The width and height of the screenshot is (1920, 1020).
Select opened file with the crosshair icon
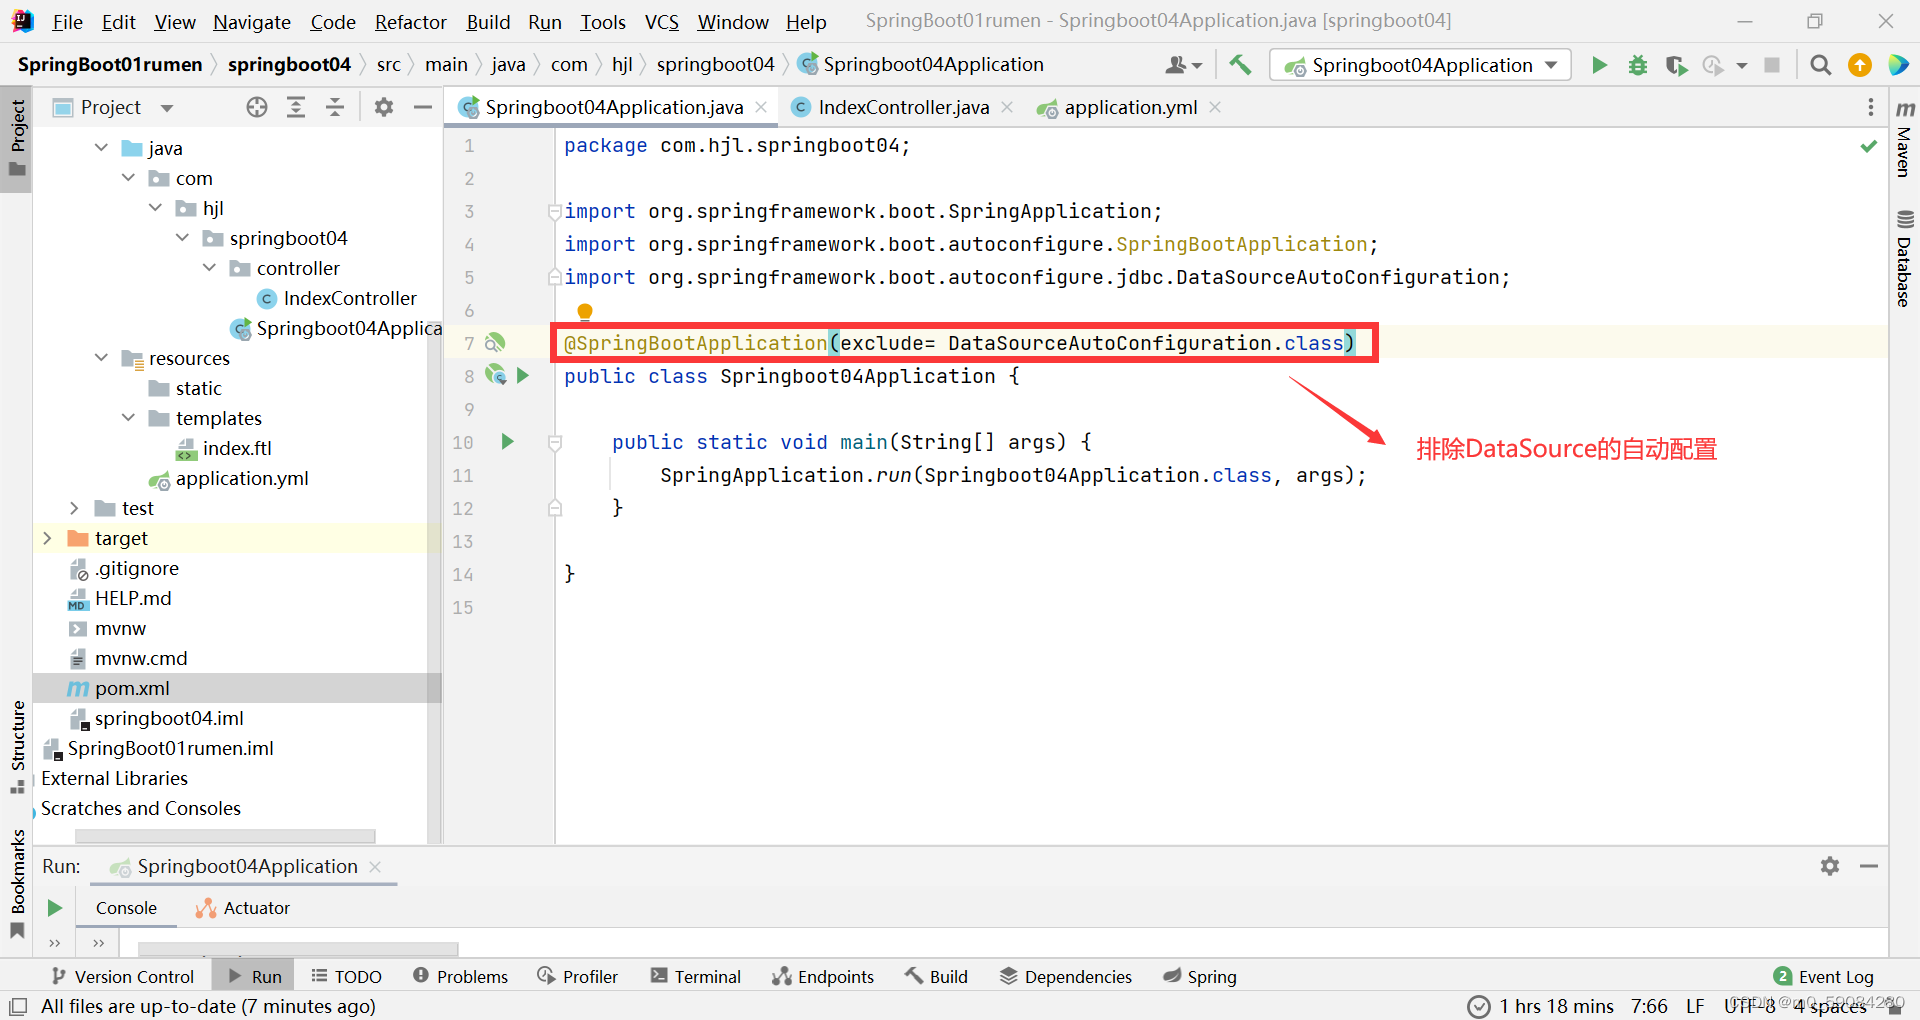click(x=257, y=107)
